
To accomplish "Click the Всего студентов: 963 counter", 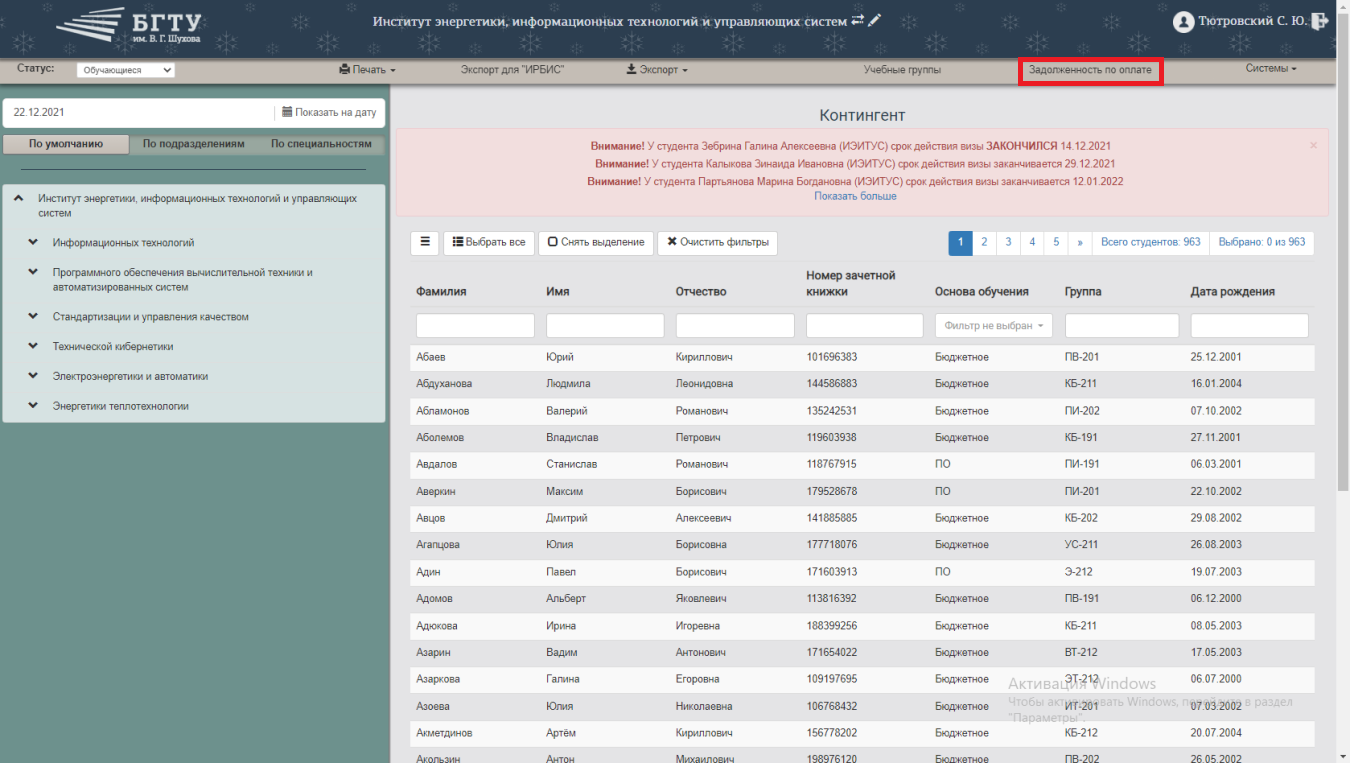I will click(x=1150, y=242).
